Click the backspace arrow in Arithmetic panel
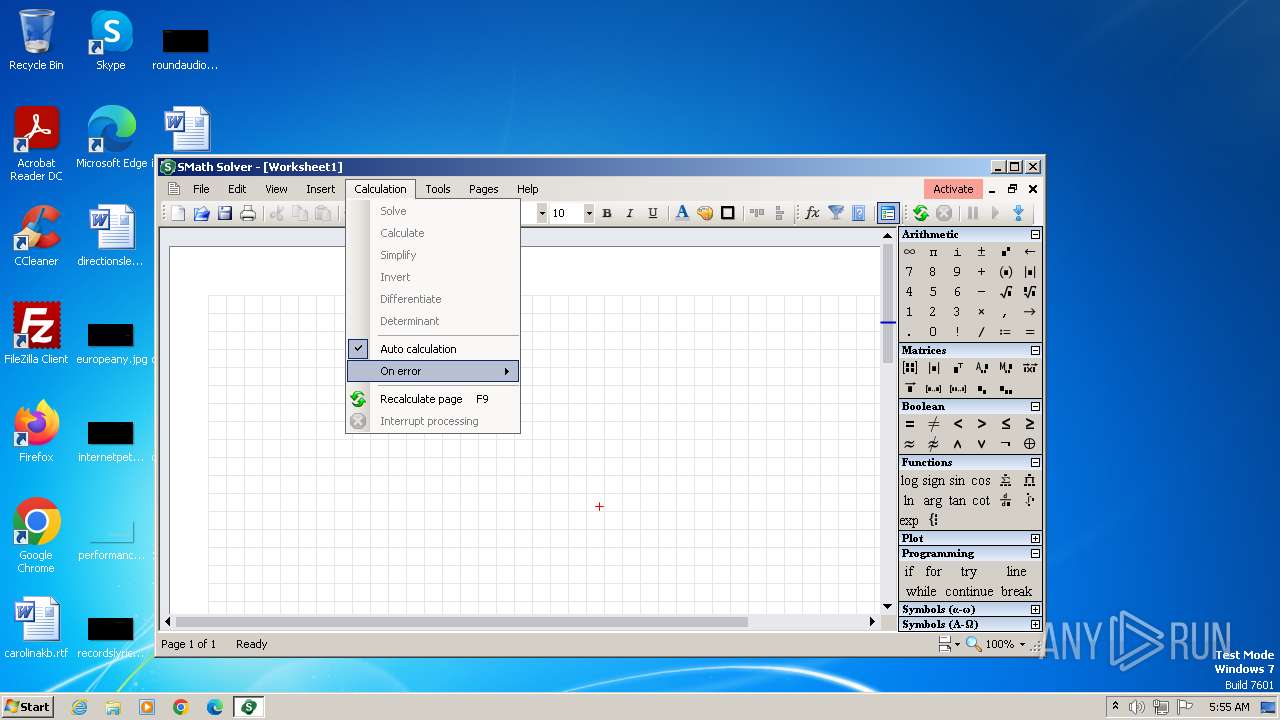The image size is (1280, 720). coord(1029,252)
